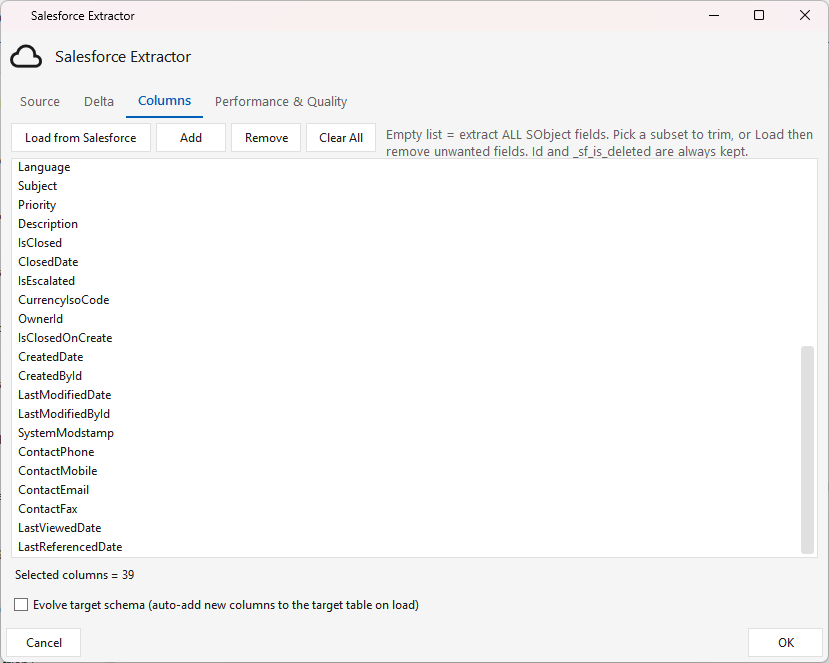
Task: Select the ContactPhone column row
Action: (406, 453)
